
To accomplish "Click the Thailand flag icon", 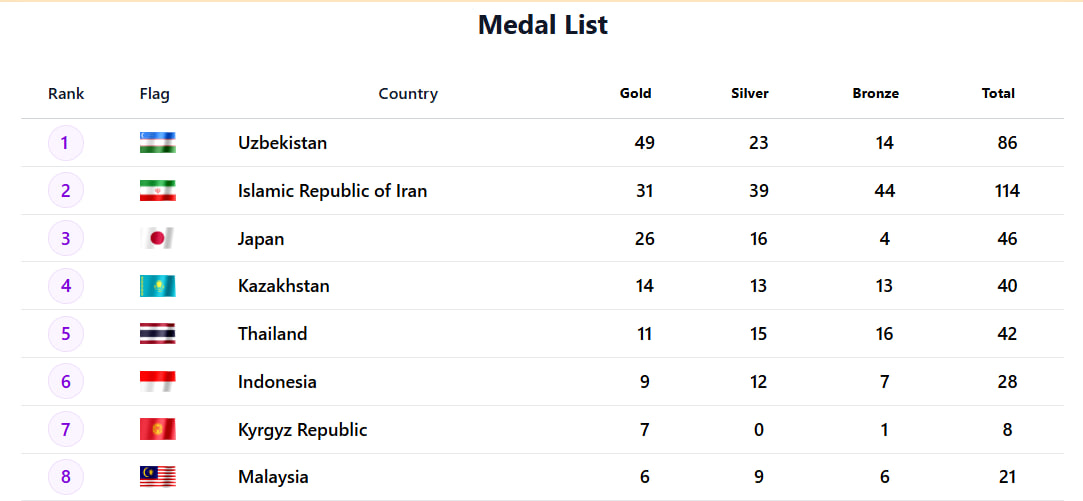I will (x=158, y=334).
